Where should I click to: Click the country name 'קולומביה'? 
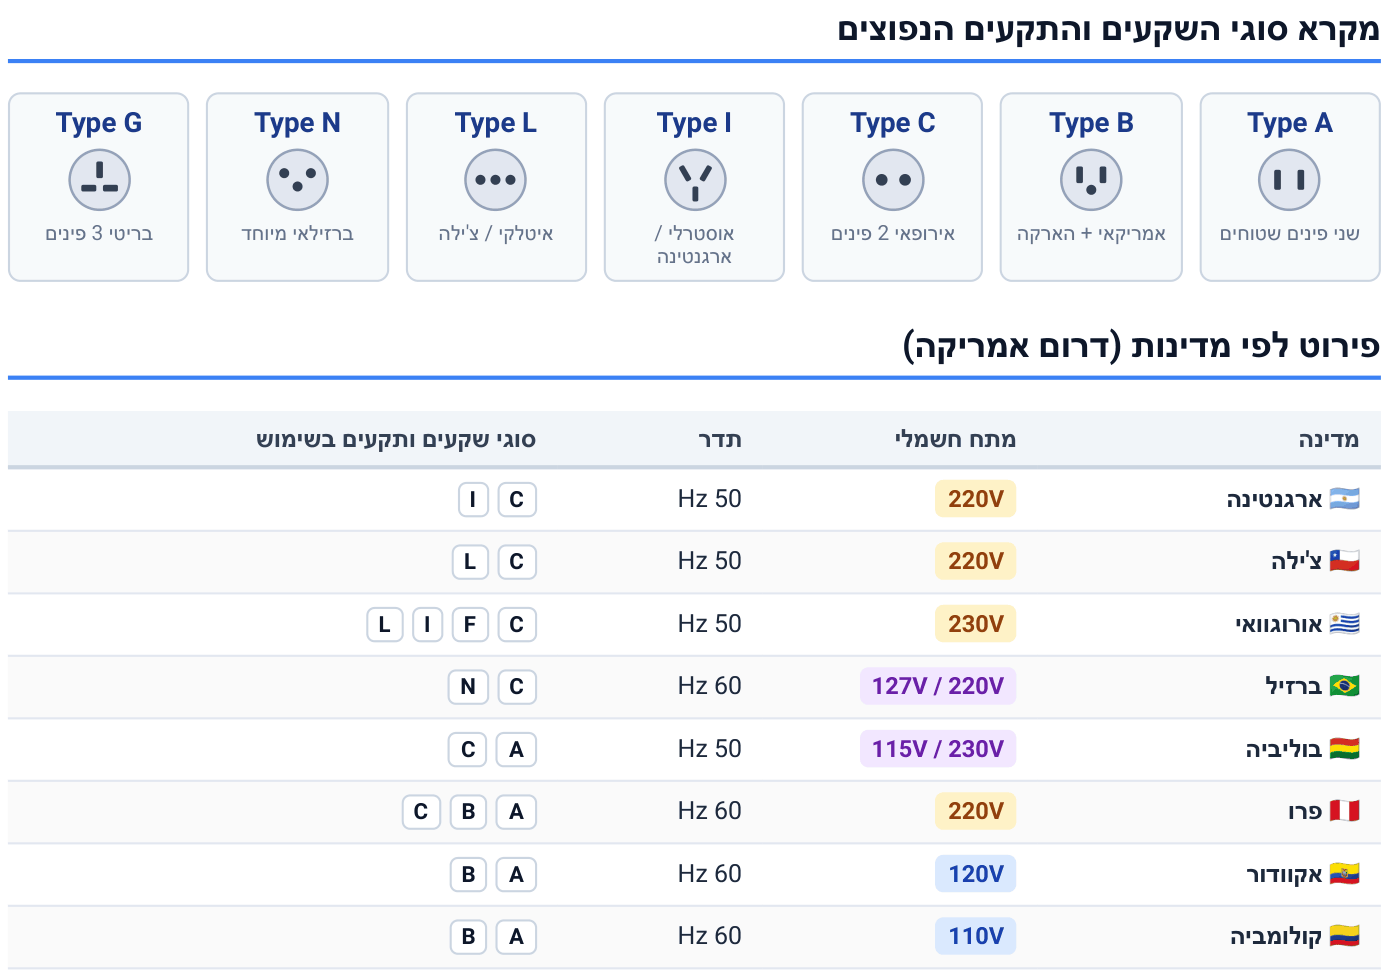[x=1276, y=937]
